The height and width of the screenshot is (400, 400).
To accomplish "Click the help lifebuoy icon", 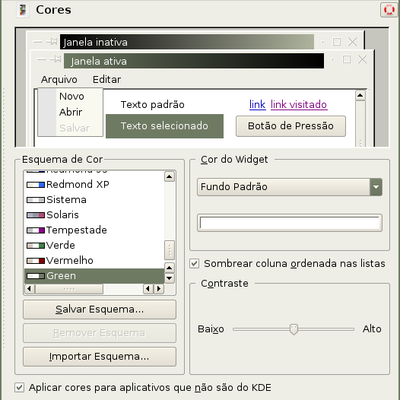I will pos(389,10).
